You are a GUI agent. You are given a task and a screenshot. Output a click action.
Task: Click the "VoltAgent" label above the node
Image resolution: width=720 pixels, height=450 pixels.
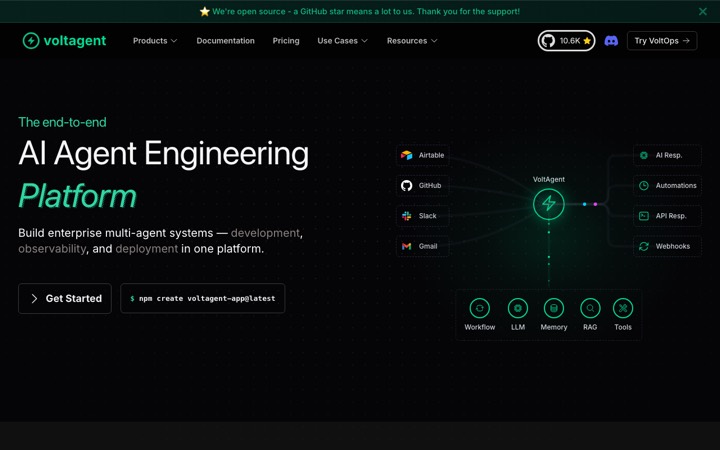549,180
